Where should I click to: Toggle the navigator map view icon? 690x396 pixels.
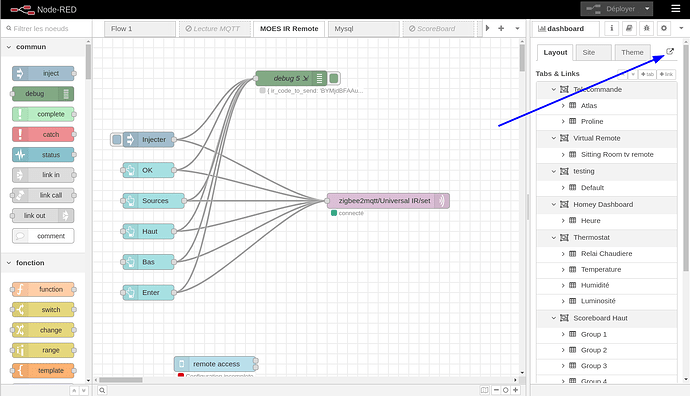coord(484,390)
